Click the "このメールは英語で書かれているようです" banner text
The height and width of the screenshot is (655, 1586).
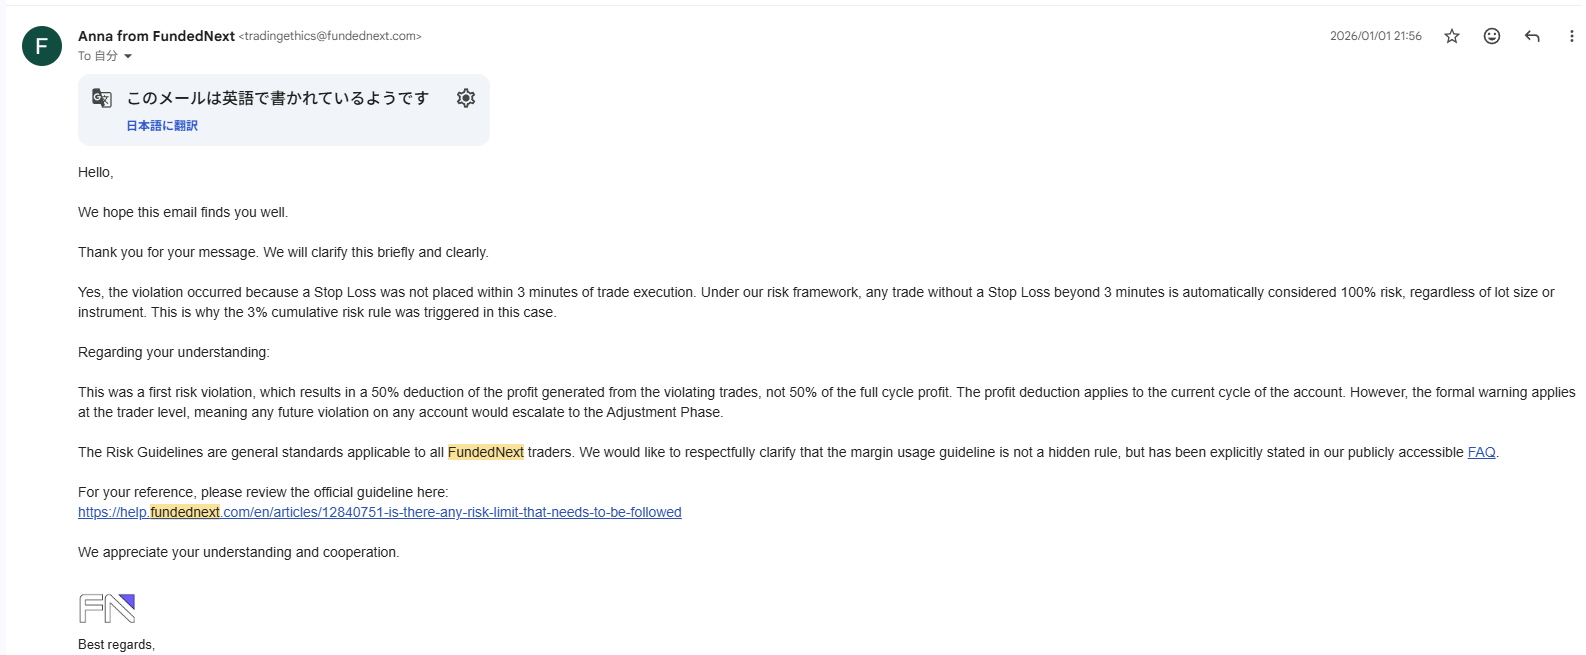[x=278, y=98]
